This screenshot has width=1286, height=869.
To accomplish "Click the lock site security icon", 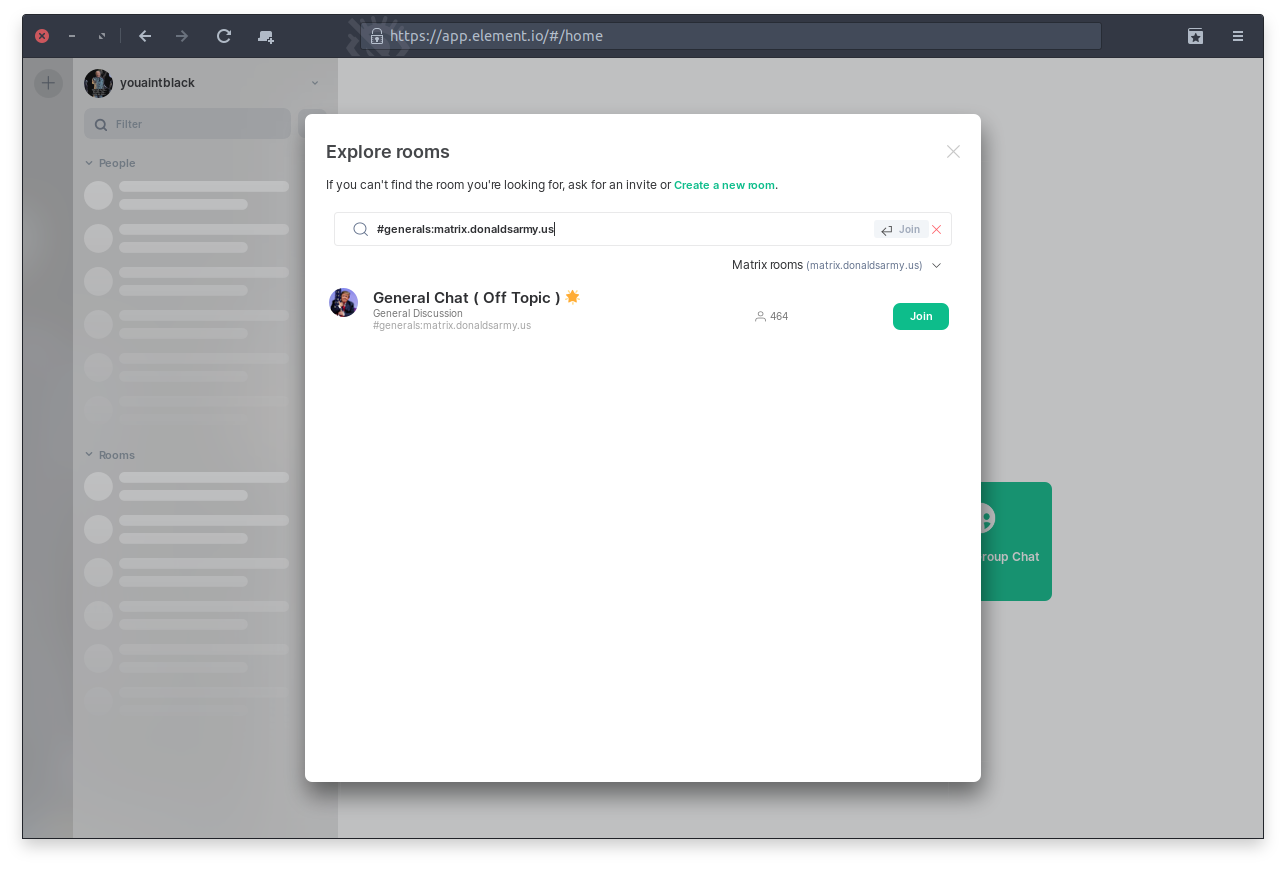I will click(x=377, y=36).
